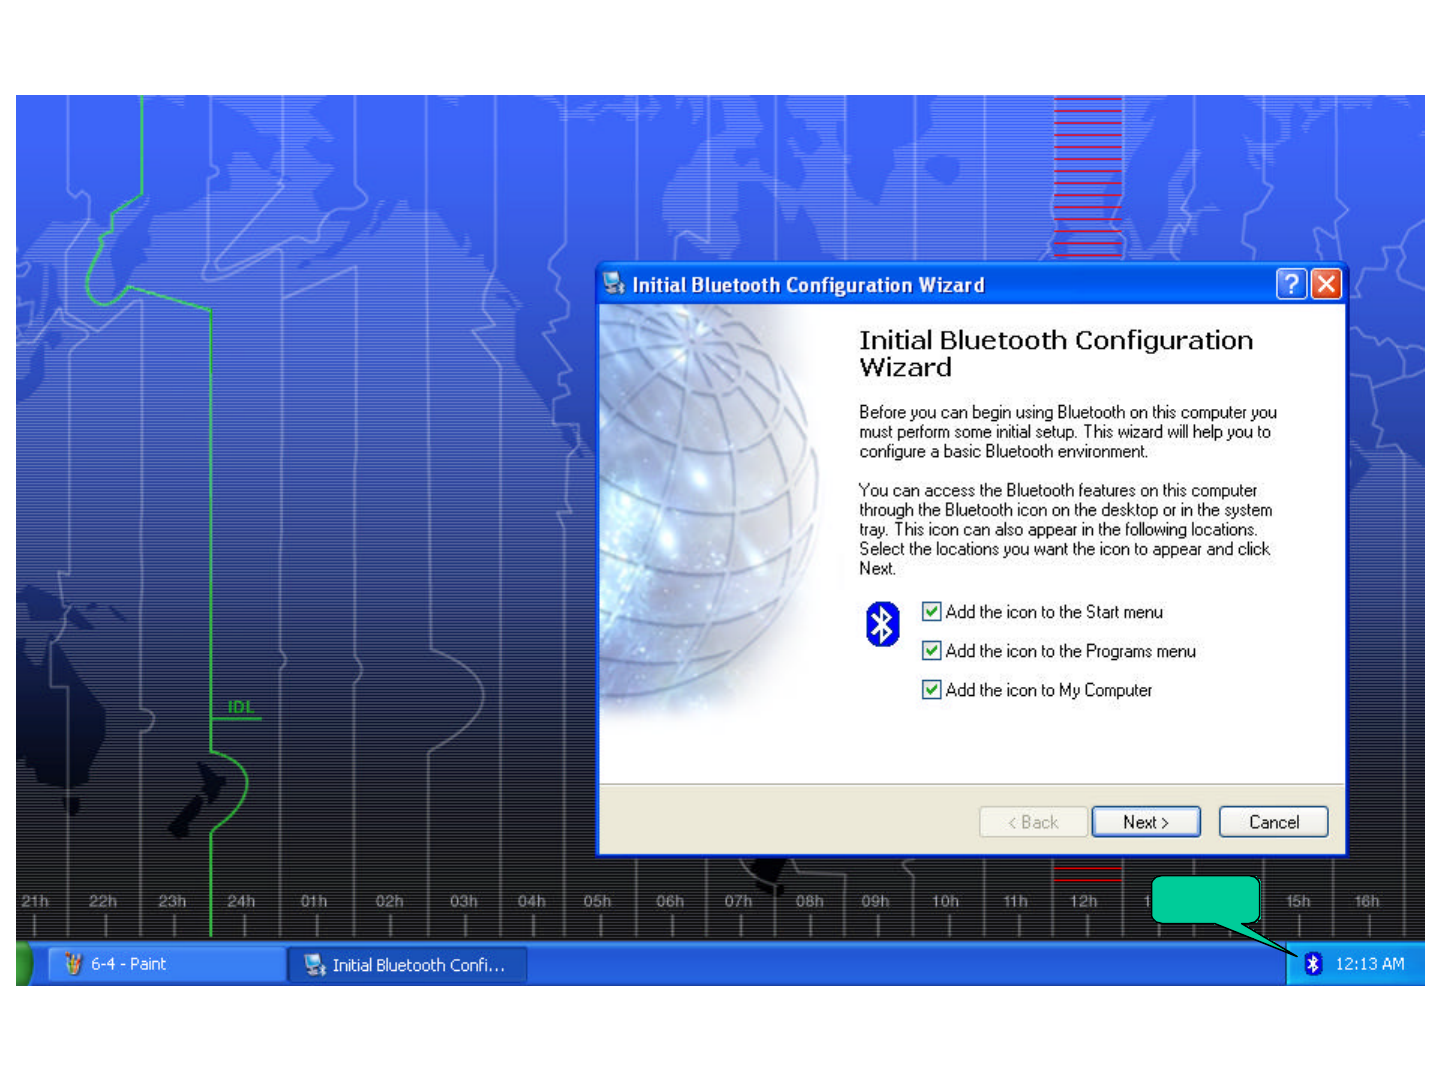Image resolution: width=1440 pixels, height=1080 pixels.
Task: Click the large Bluetooth logo in wizard
Action: tap(882, 624)
